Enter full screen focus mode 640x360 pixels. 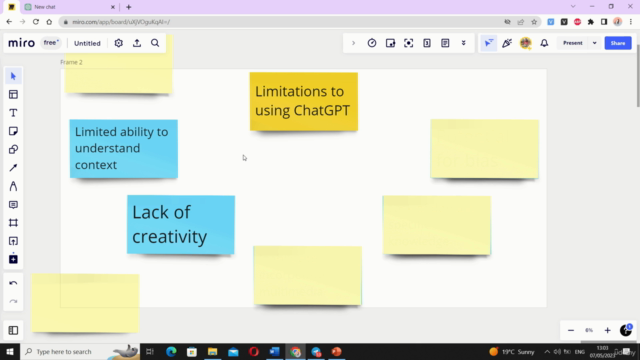[x=409, y=43]
